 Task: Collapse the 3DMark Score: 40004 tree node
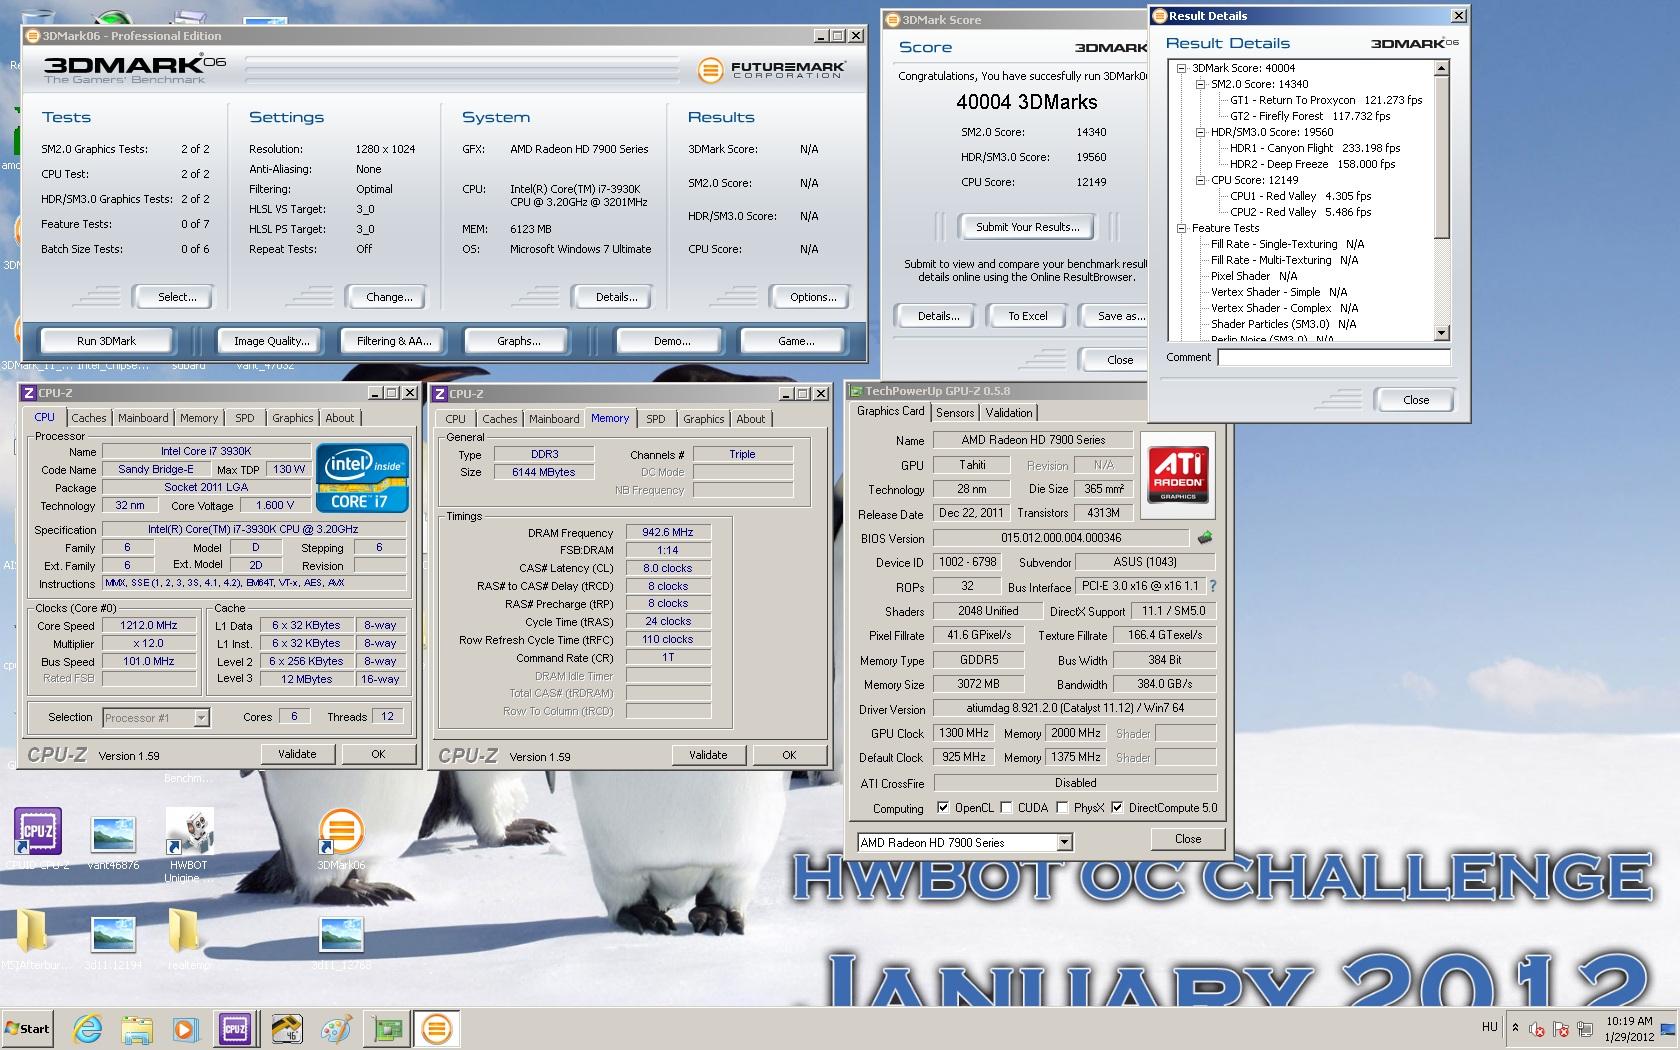click(1181, 68)
